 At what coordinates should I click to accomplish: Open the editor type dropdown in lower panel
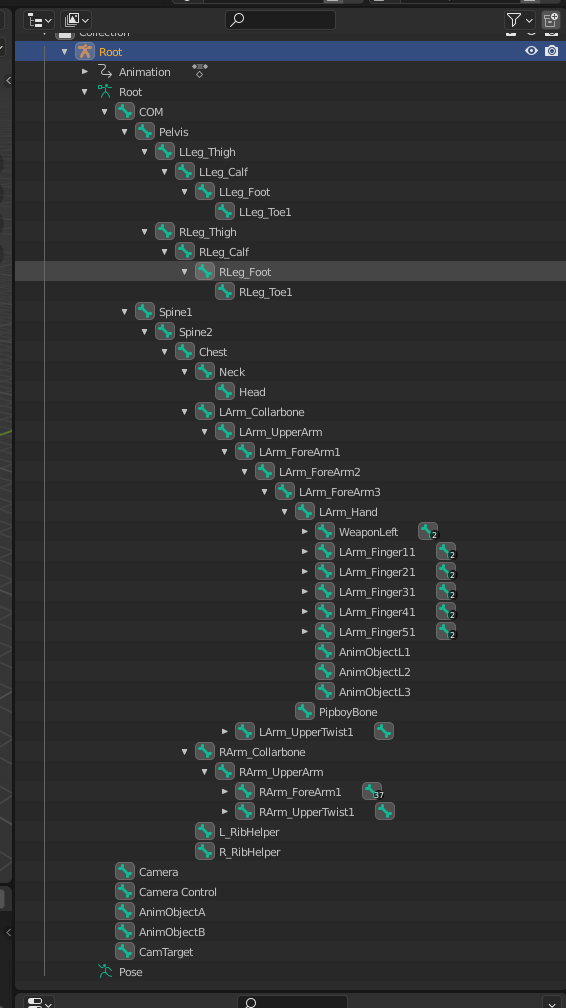(x=39, y=1002)
